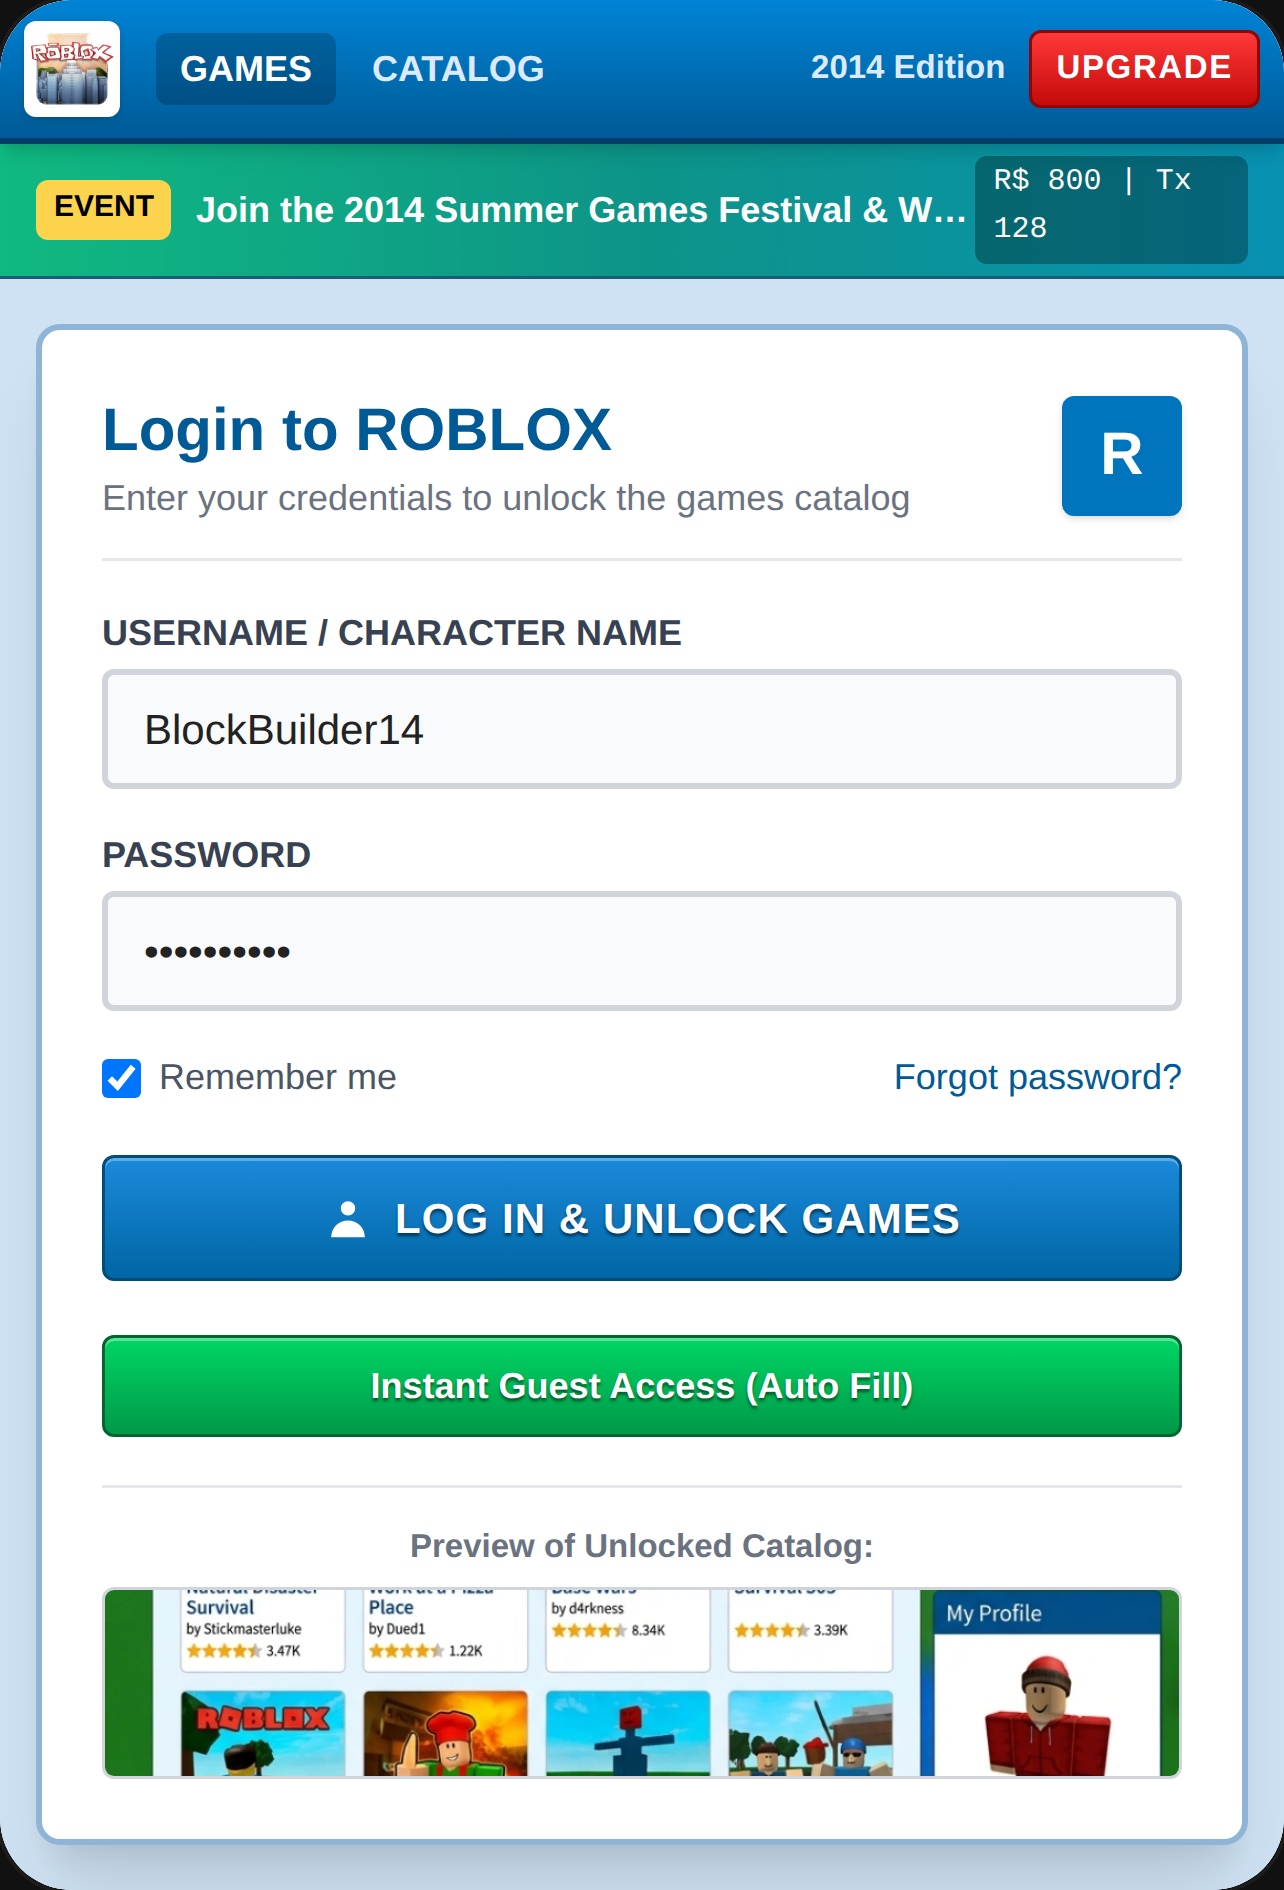Open the Summer Games Festival announcement
Screen dimensions: 1284x1890
coord(580,210)
